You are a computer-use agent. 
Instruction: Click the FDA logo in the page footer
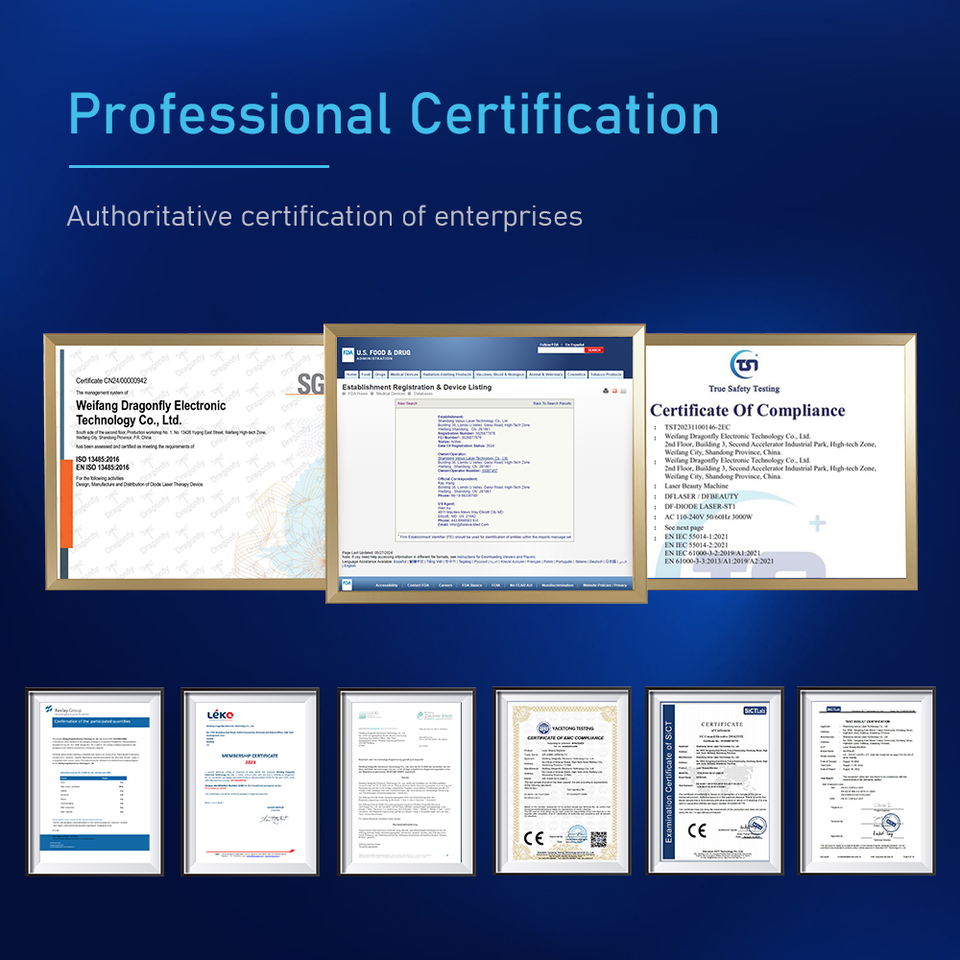click(x=347, y=585)
